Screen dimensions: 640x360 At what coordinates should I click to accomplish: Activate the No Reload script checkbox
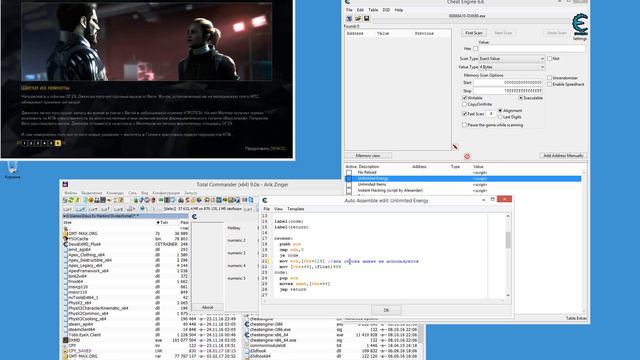(x=349, y=173)
